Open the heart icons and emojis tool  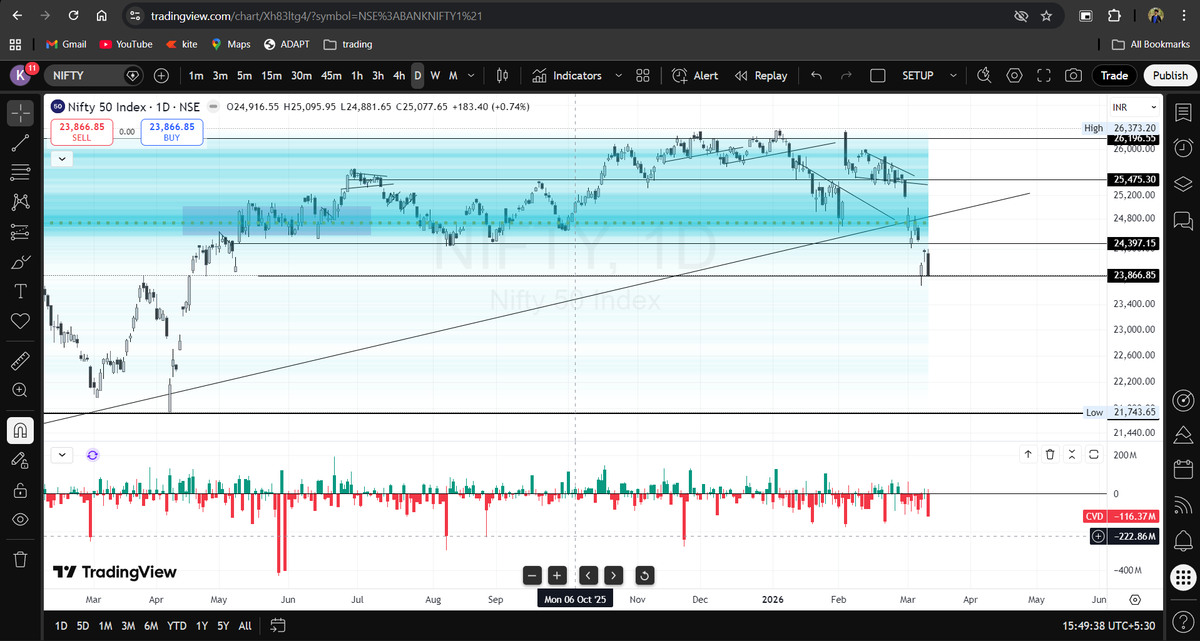click(20, 321)
